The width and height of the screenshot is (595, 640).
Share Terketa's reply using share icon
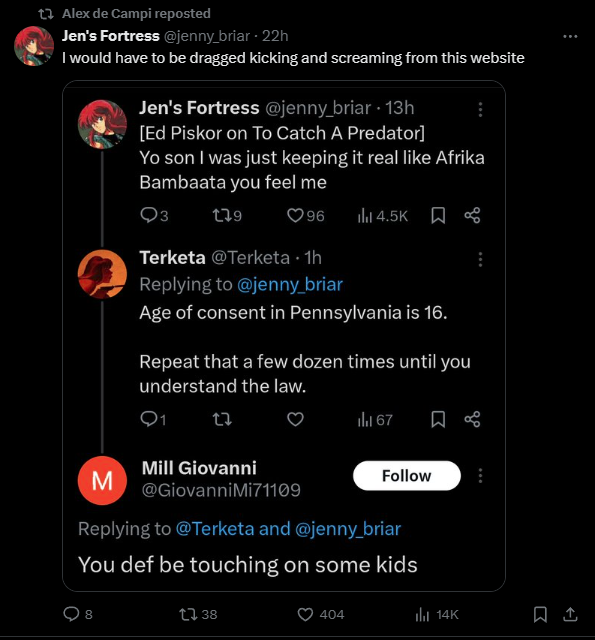click(x=472, y=419)
